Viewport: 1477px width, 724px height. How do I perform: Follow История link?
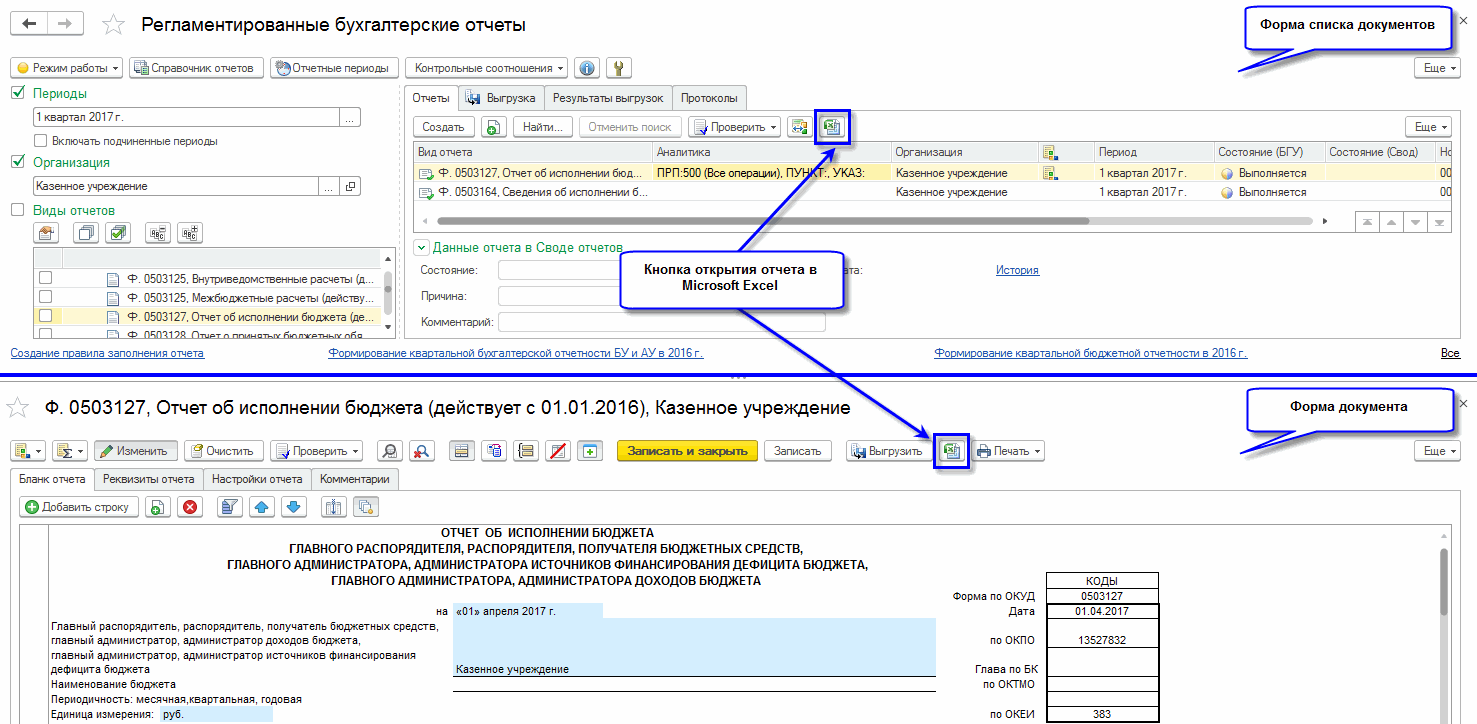[x=1017, y=270]
